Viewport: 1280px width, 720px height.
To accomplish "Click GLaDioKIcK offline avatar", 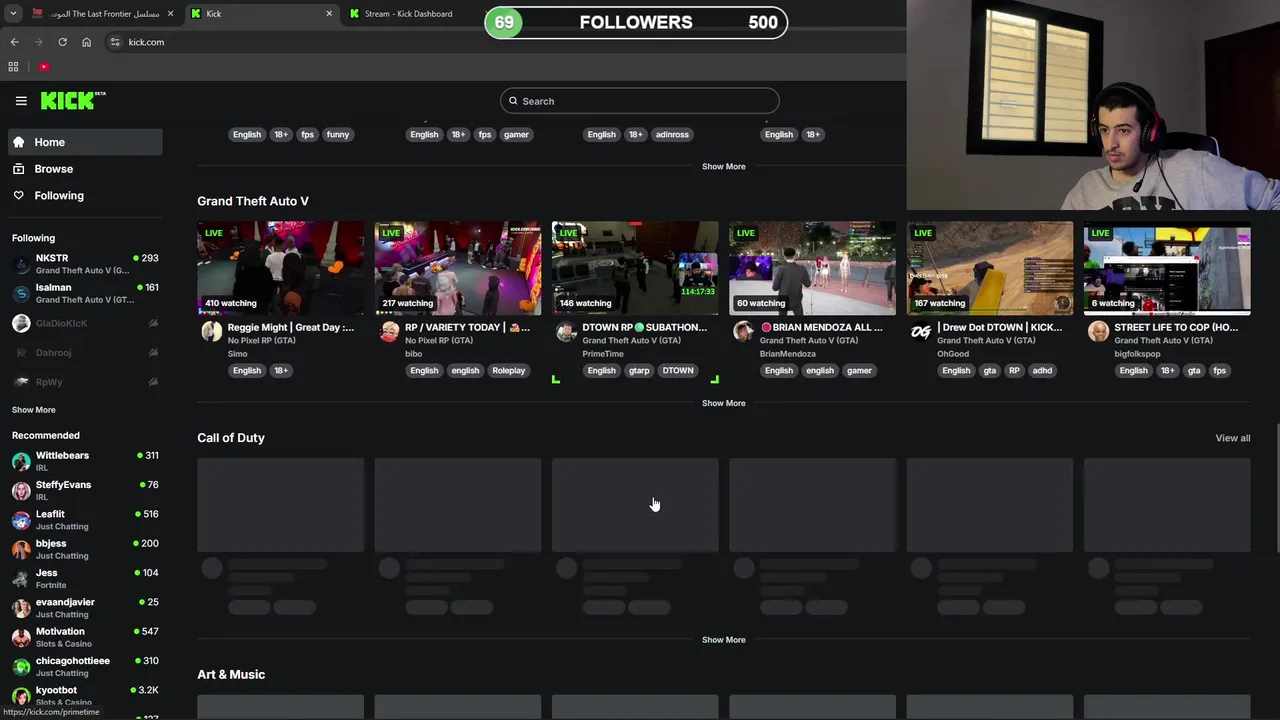I will pos(21,323).
